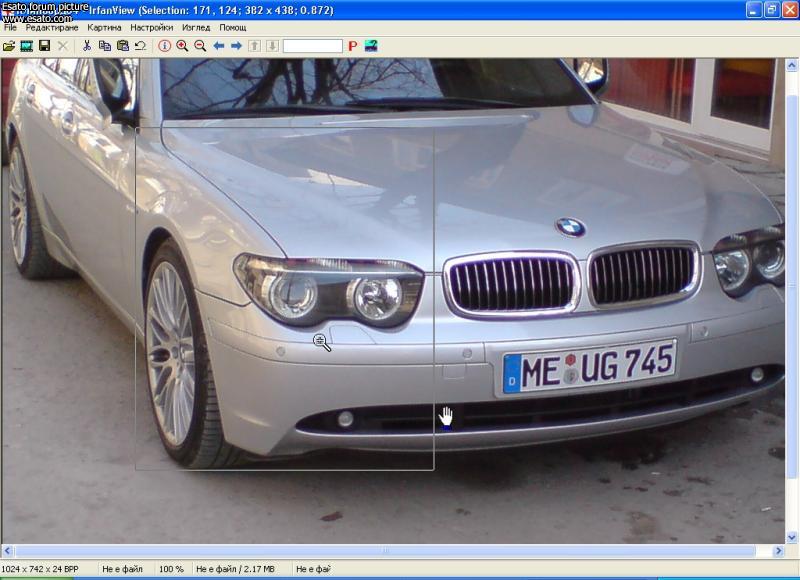Screen dimensions: 800x580
Task: Open the Настройки menu
Action: click(152, 28)
